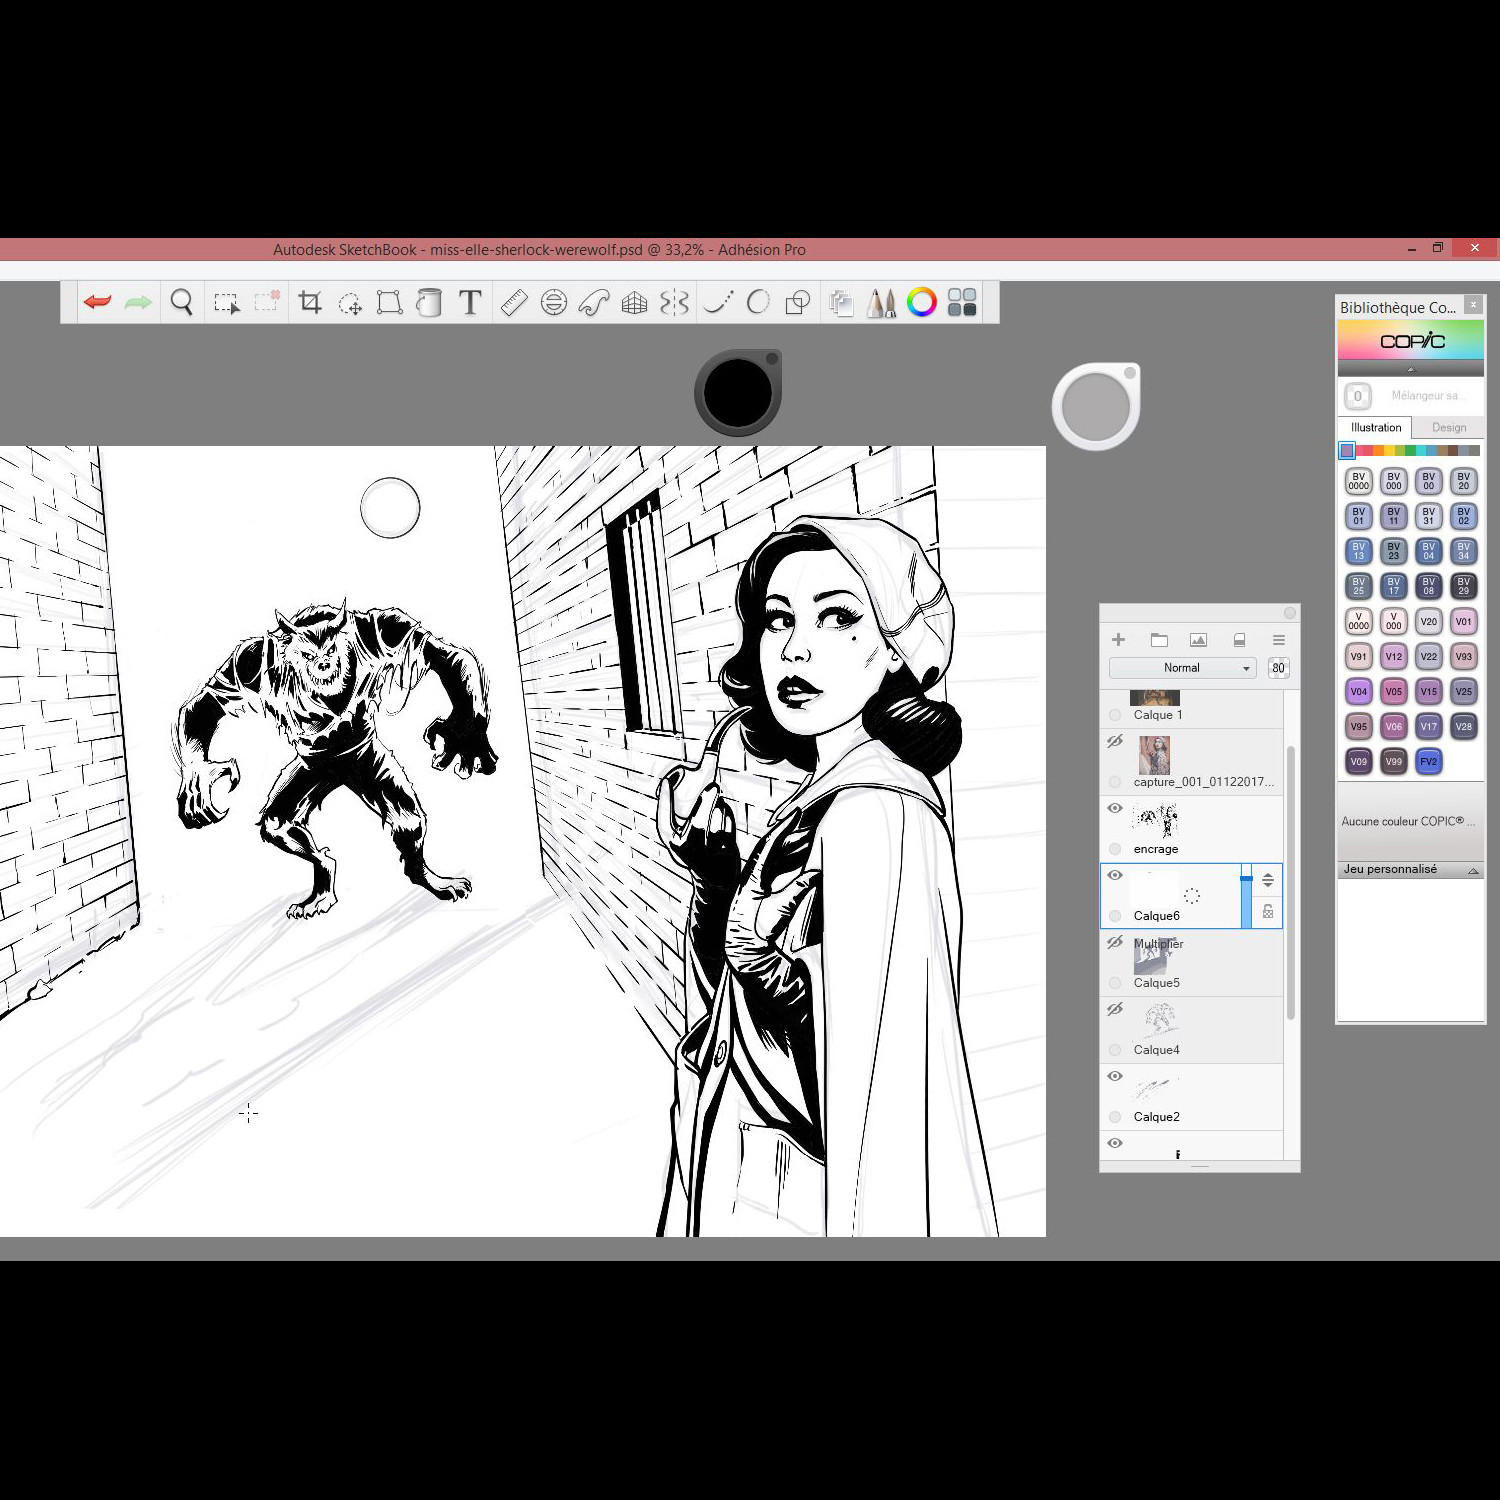Add a new layer with plus icon
The height and width of the screenshot is (1500, 1500).
[1118, 640]
